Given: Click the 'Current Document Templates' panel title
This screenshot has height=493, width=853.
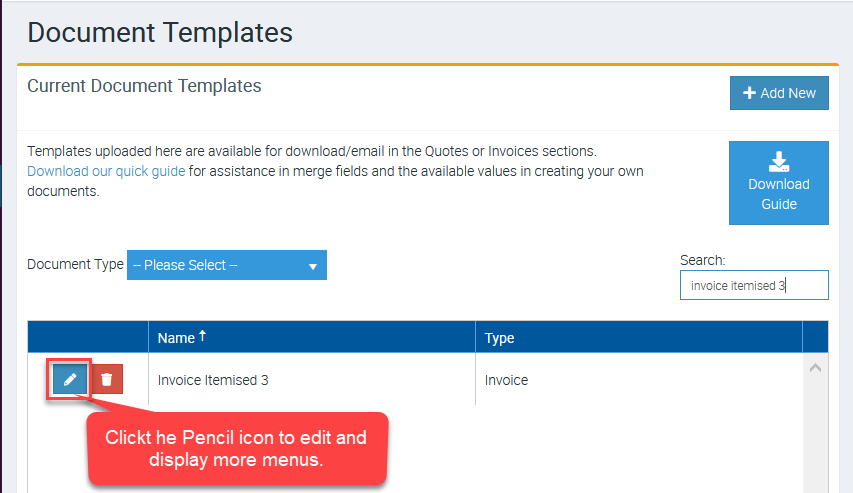Looking at the screenshot, I should (144, 86).
